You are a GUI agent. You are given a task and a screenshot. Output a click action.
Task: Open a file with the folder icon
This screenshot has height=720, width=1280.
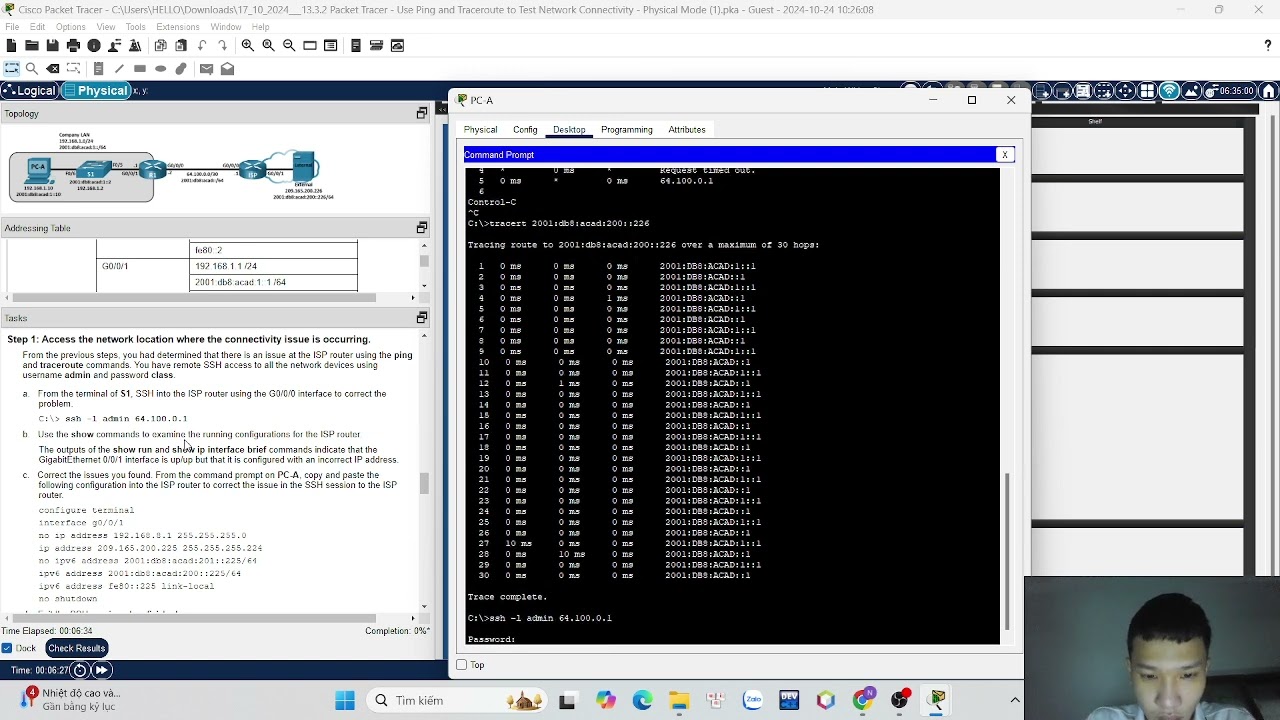point(32,46)
